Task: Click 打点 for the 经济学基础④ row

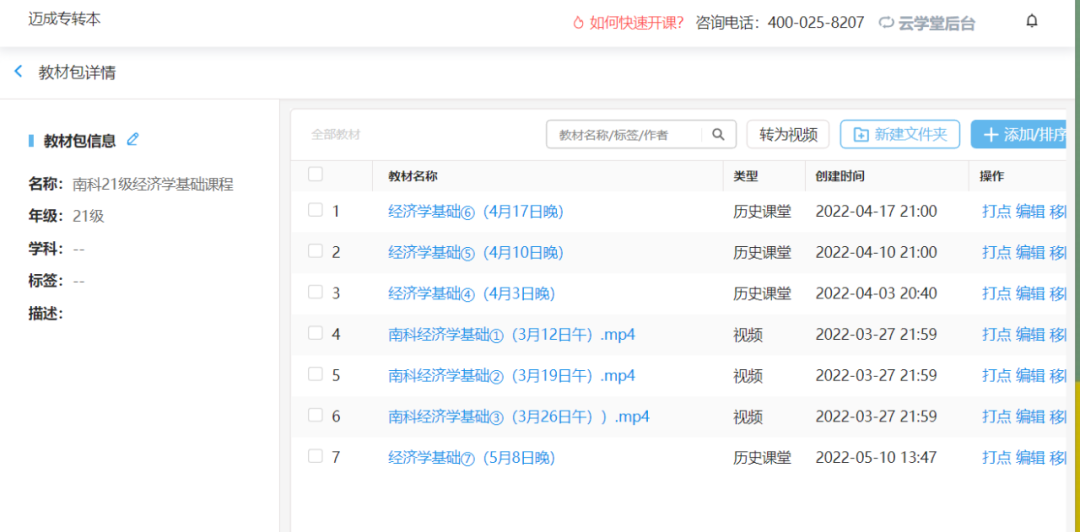Action: pyautogui.click(x=996, y=294)
